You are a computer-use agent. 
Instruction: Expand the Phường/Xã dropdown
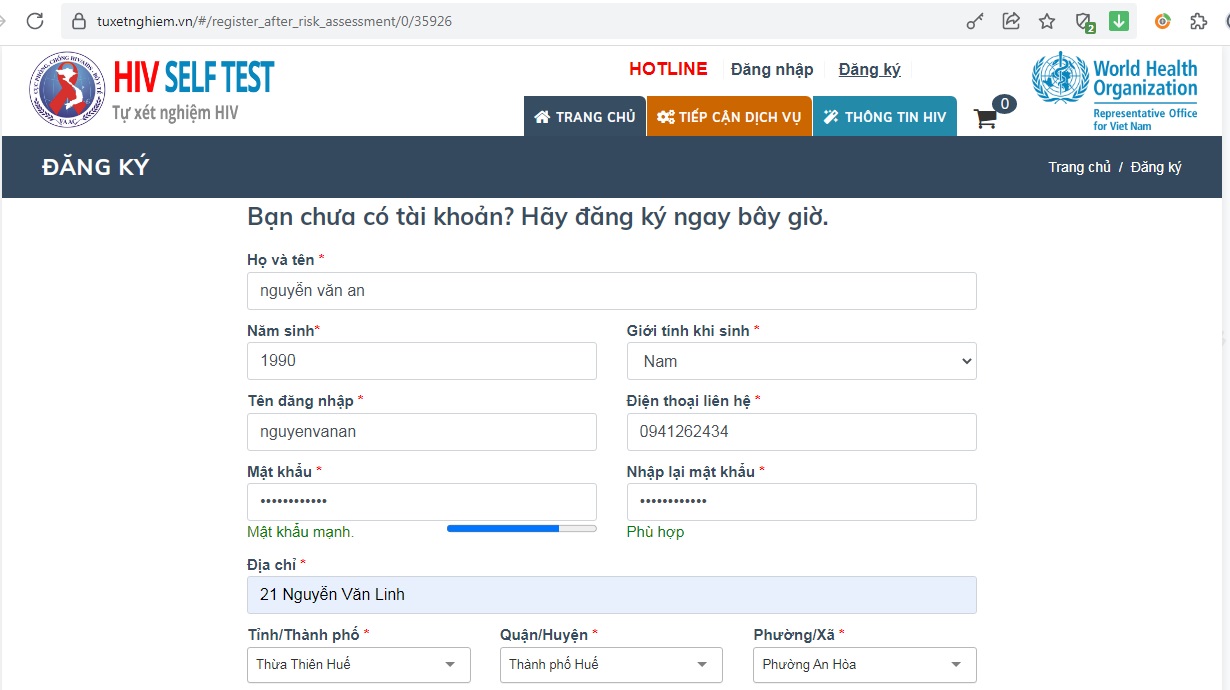[864, 664]
